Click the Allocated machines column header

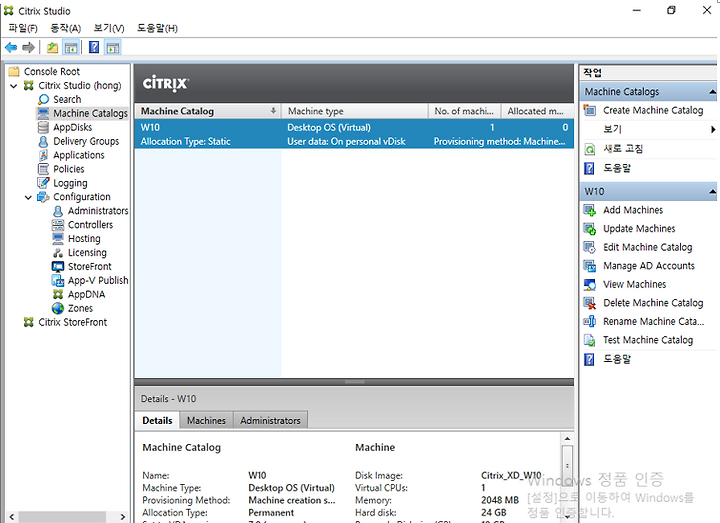point(537,111)
